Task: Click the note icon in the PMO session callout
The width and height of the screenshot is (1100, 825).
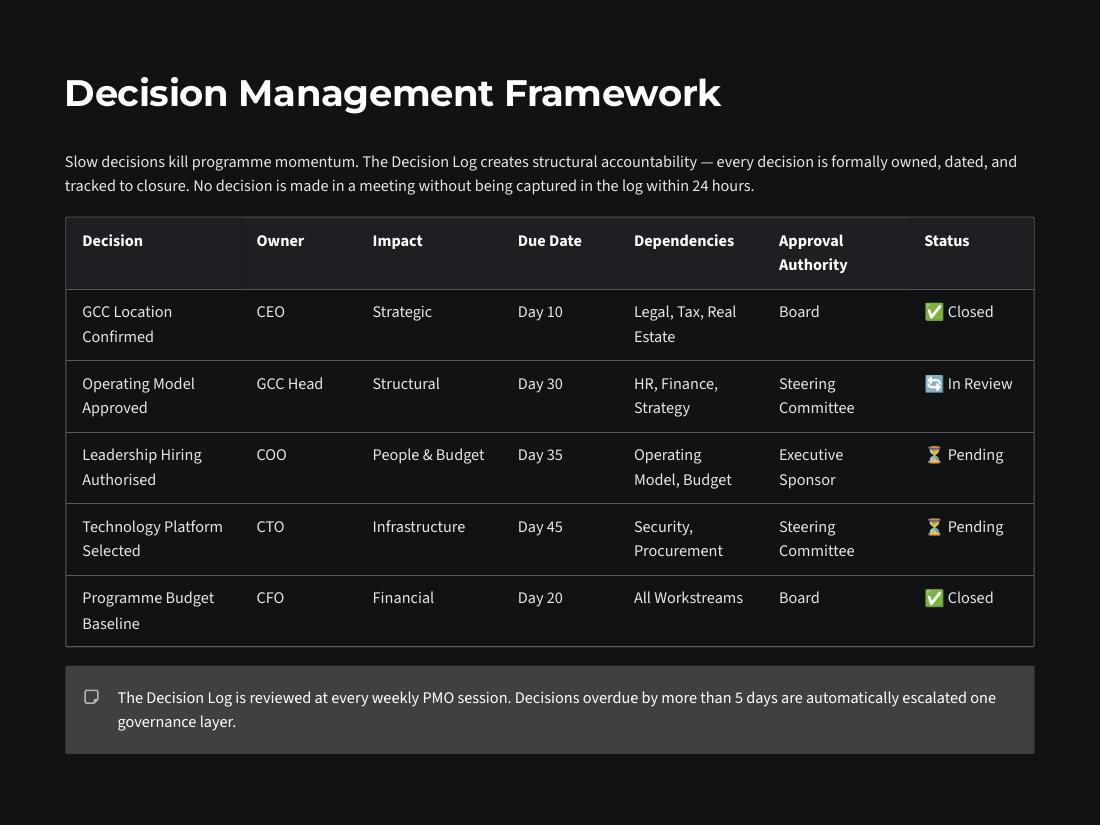Action: (x=91, y=697)
